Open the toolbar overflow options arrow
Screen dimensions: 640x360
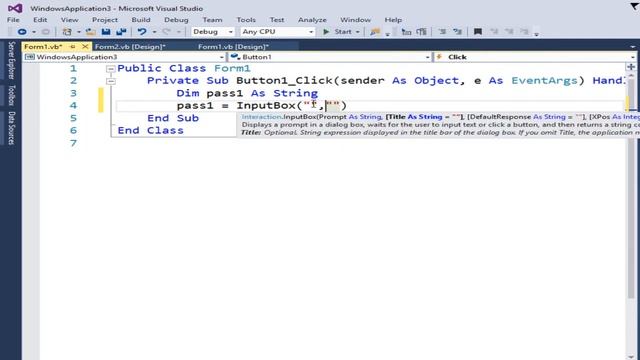pos(536,33)
